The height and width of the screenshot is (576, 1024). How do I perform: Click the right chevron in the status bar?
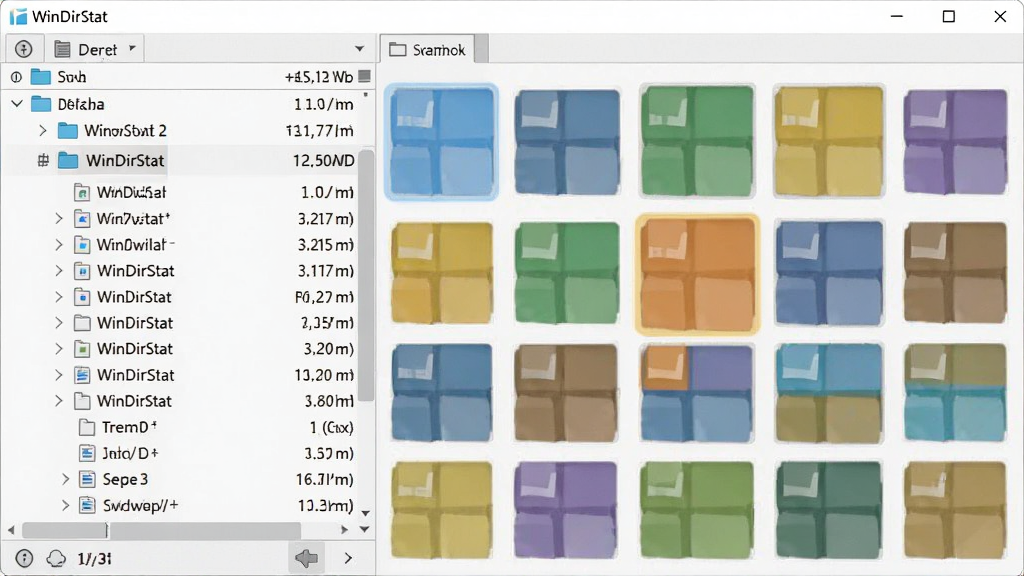click(348, 558)
